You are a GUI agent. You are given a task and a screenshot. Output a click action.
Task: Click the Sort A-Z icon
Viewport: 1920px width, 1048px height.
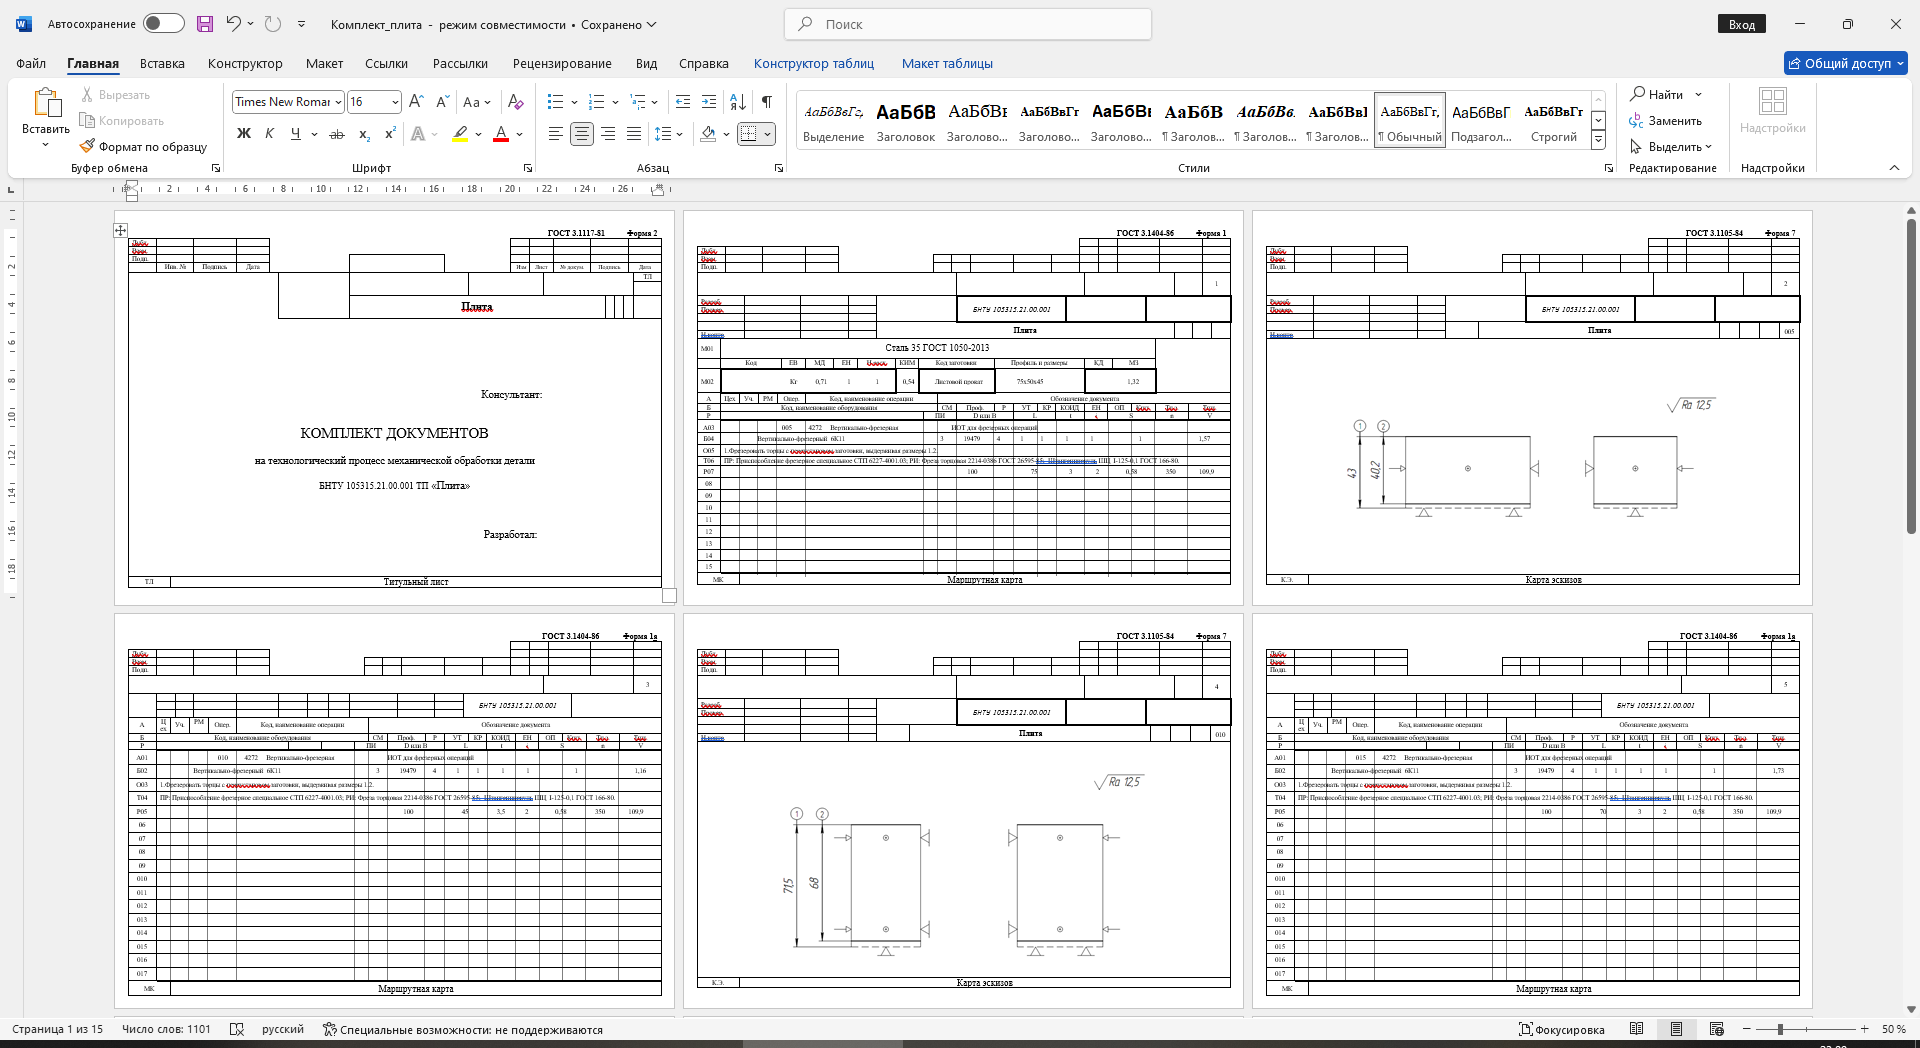click(738, 102)
